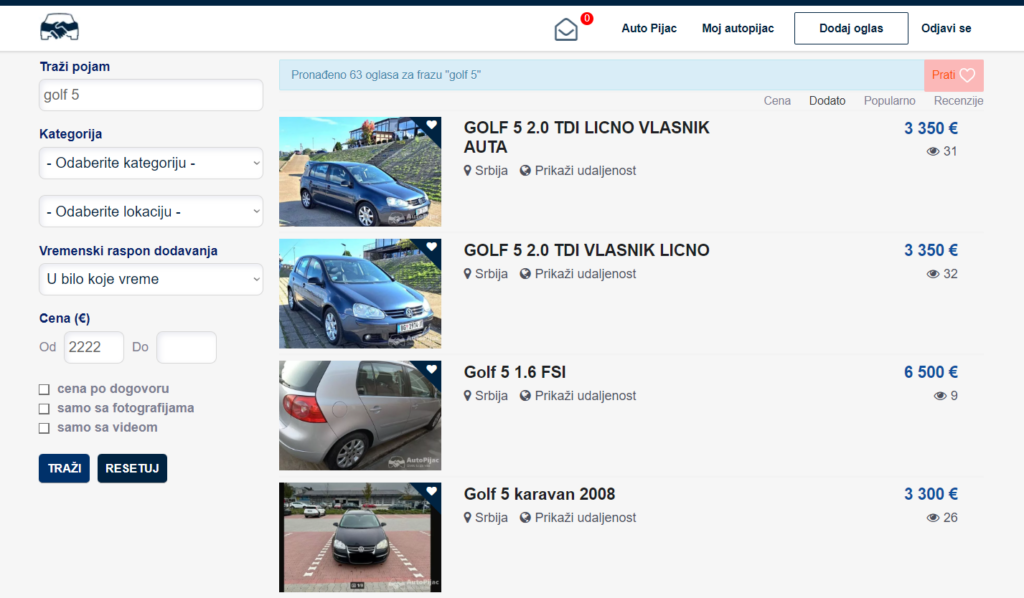The image size is (1024, 598).
Task: Open the Golf 5 karavan 2008 listing title
Action: coord(539,494)
